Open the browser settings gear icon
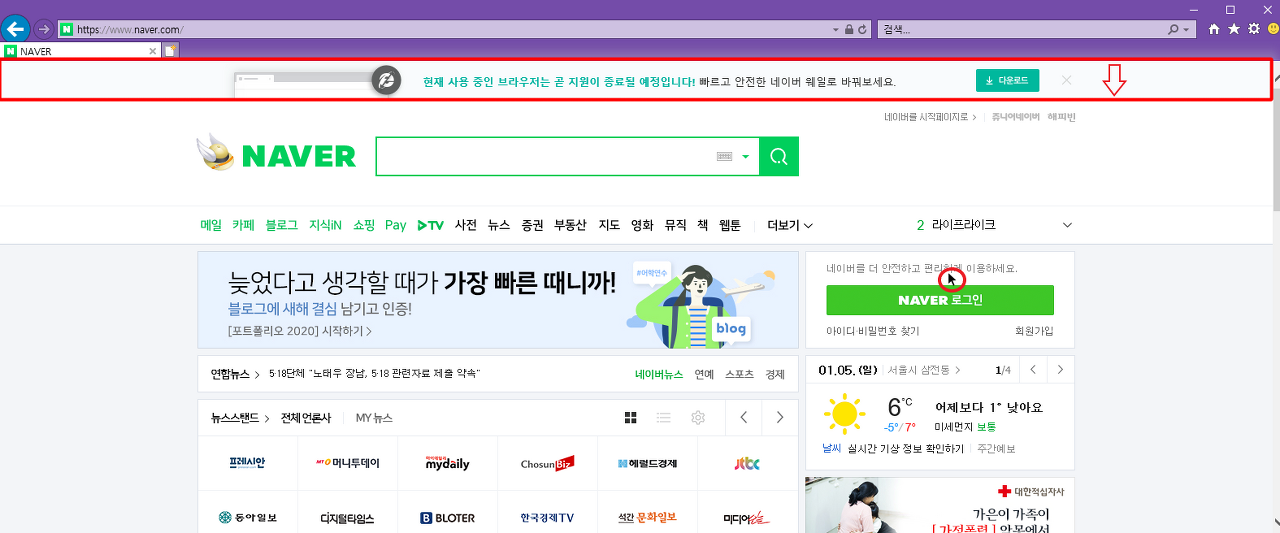This screenshot has width=1280, height=533. [x=1254, y=29]
